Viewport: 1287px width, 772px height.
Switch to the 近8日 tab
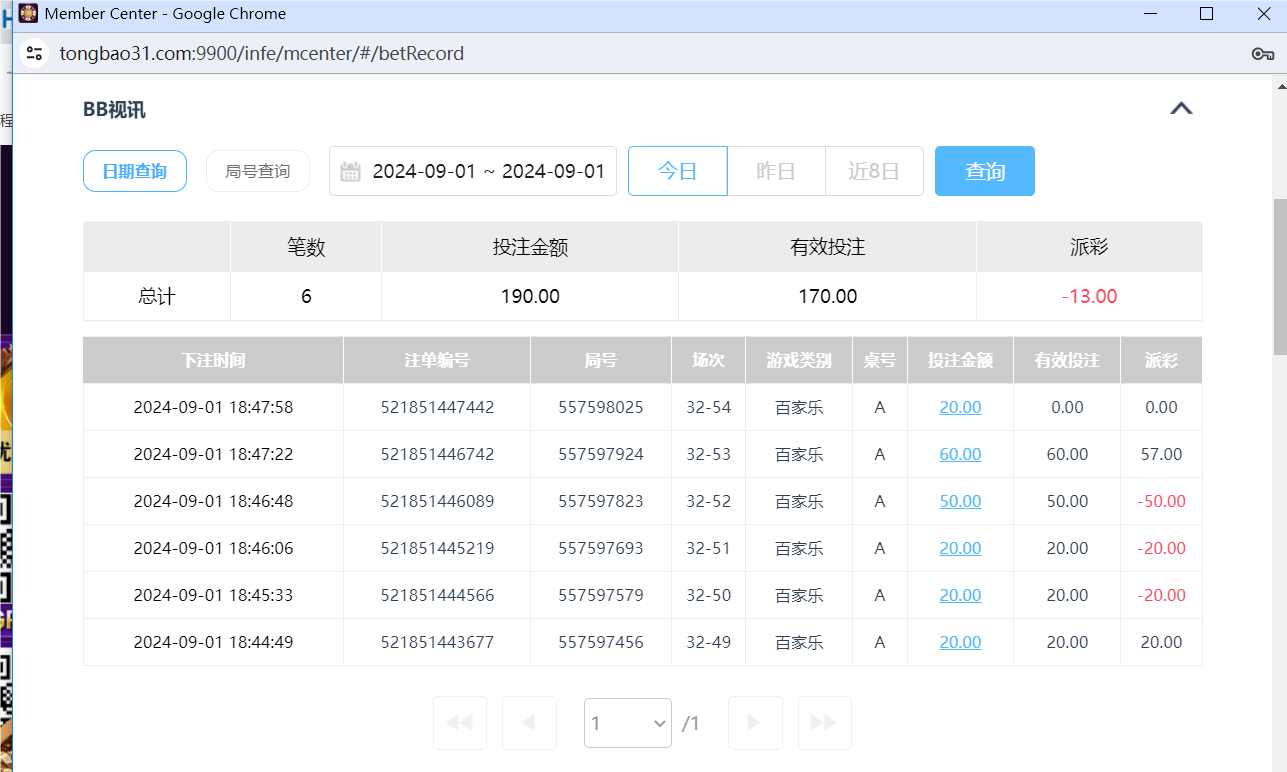pos(874,171)
